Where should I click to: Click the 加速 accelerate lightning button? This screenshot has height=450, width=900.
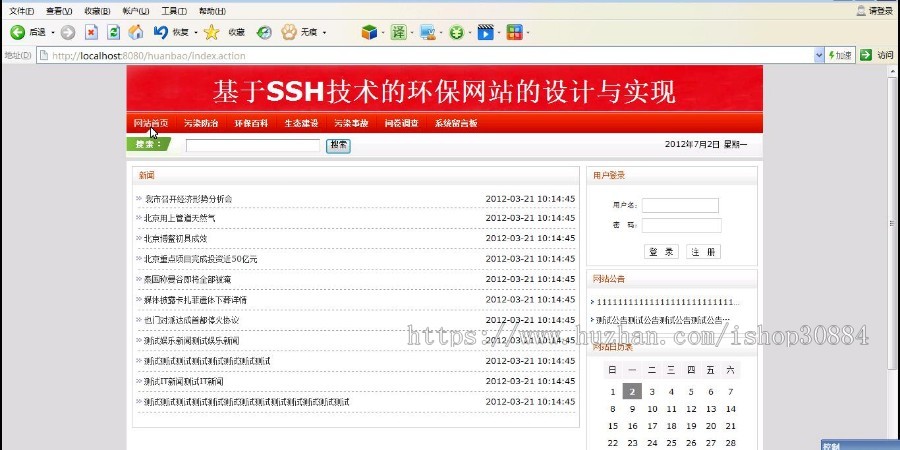click(840, 55)
